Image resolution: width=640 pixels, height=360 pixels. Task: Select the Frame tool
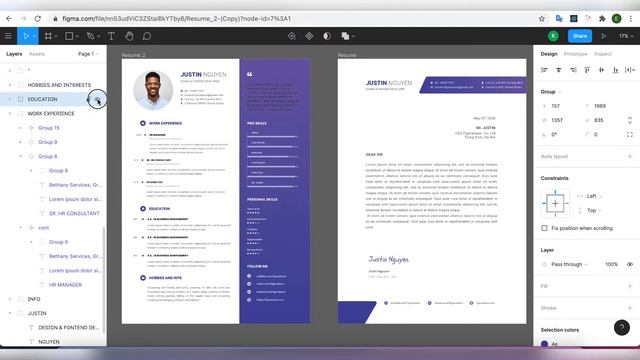pyautogui.click(x=48, y=36)
